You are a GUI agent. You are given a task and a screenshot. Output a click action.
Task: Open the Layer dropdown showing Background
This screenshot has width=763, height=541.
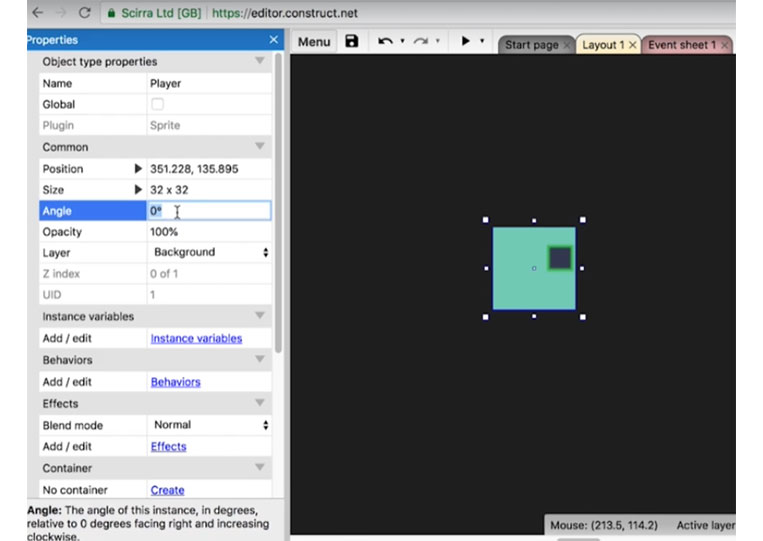click(209, 252)
